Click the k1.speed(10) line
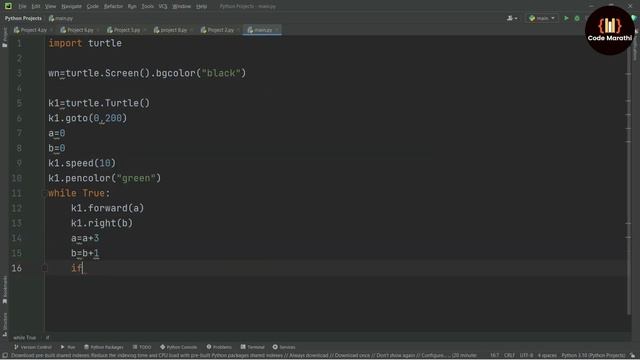Viewport: 640px width, 360px height. [82, 163]
